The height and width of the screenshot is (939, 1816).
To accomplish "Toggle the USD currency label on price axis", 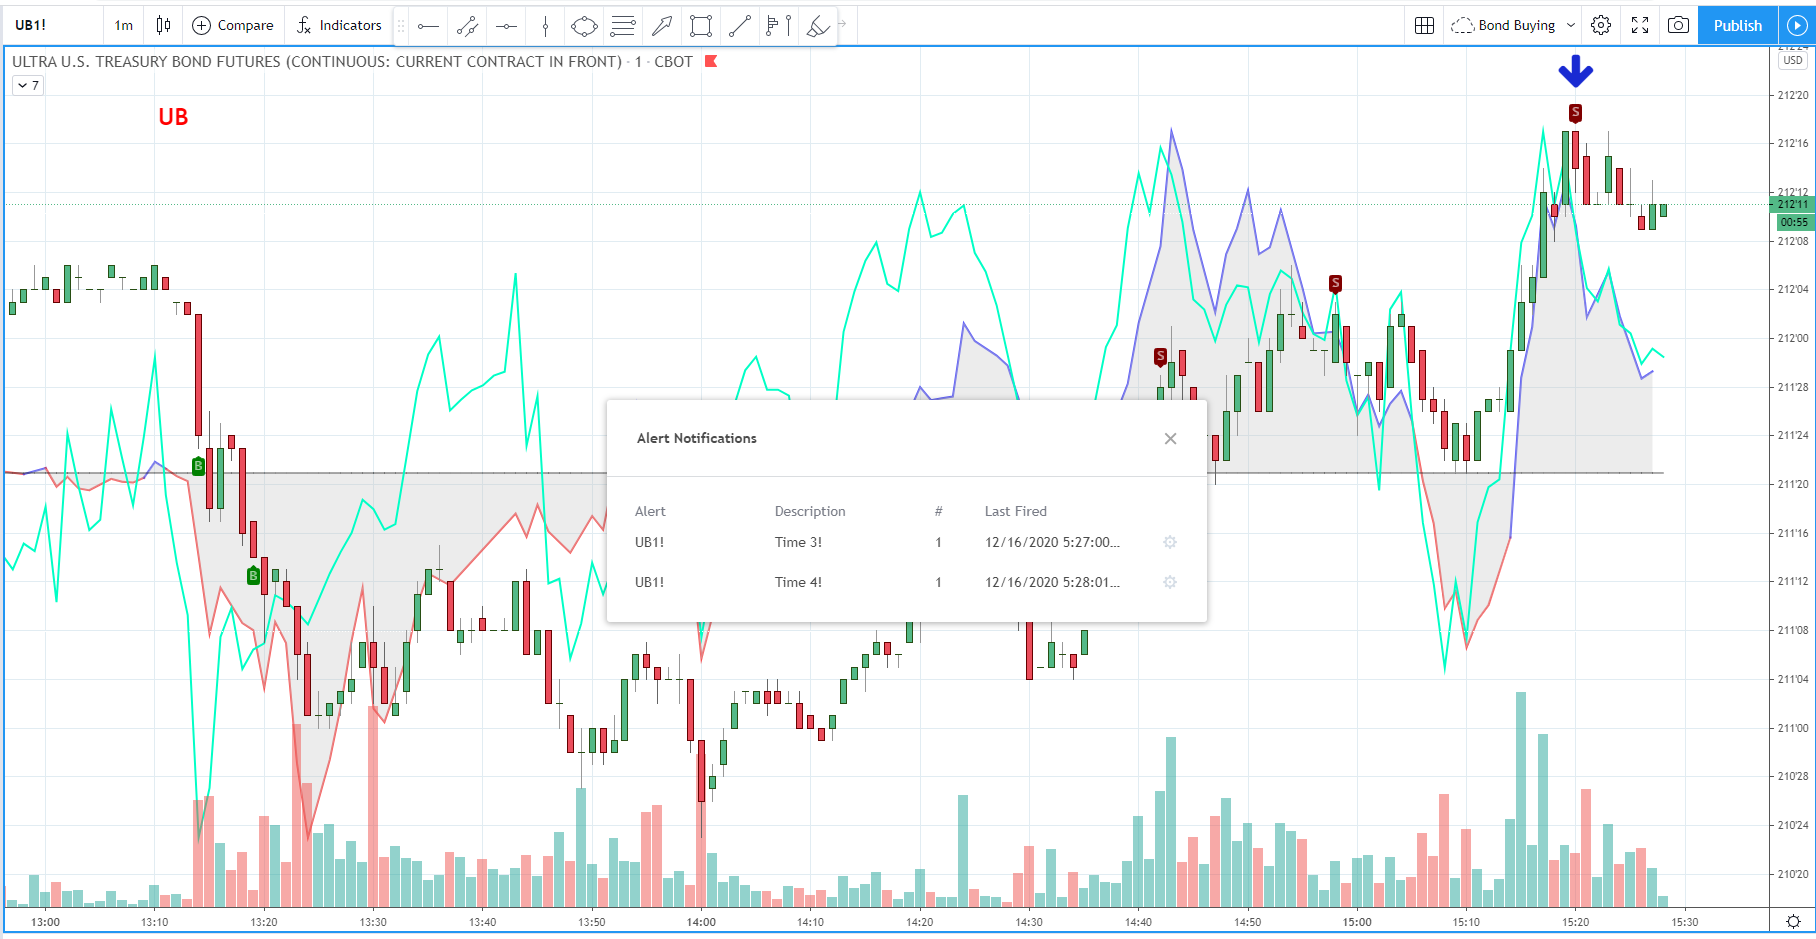I will [1793, 61].
